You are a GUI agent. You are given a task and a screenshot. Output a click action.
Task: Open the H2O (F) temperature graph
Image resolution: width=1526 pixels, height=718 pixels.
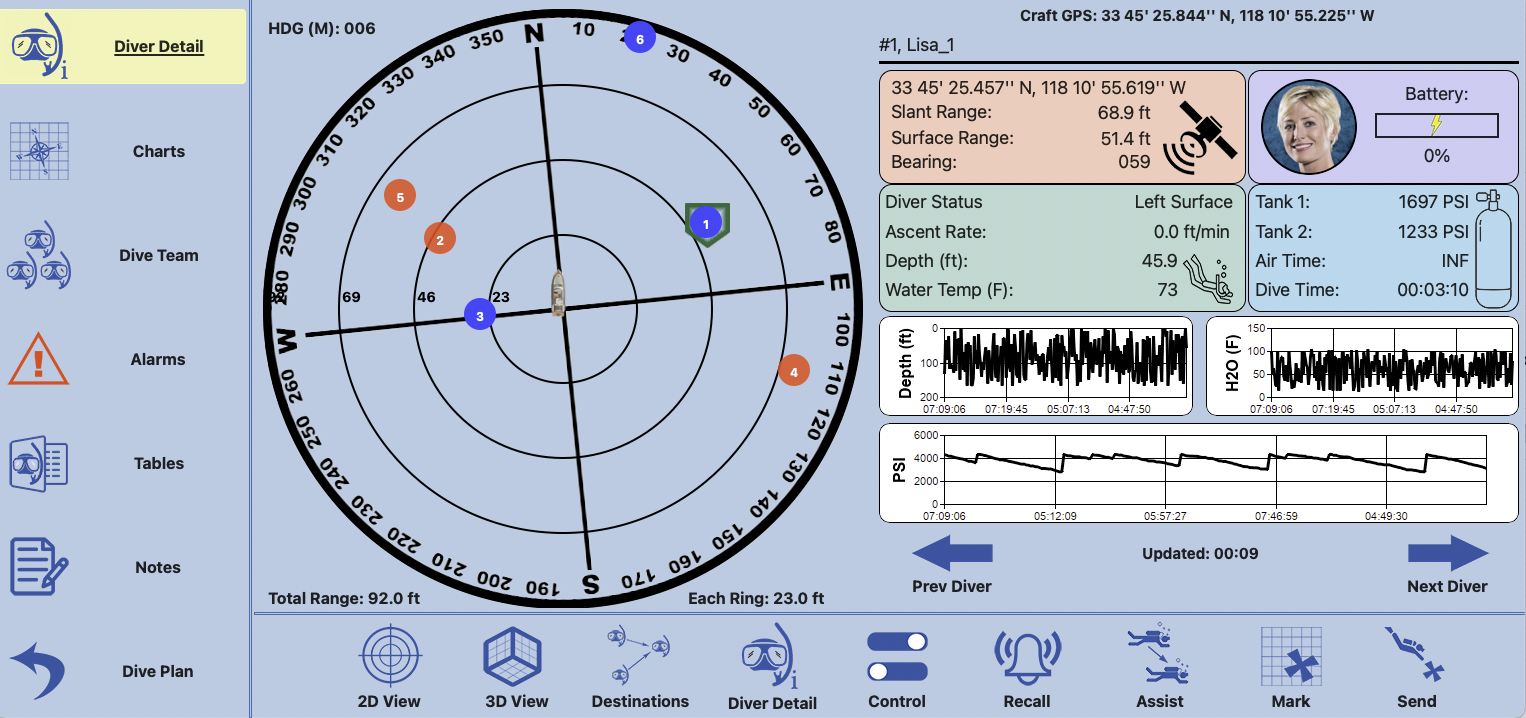1362,366
